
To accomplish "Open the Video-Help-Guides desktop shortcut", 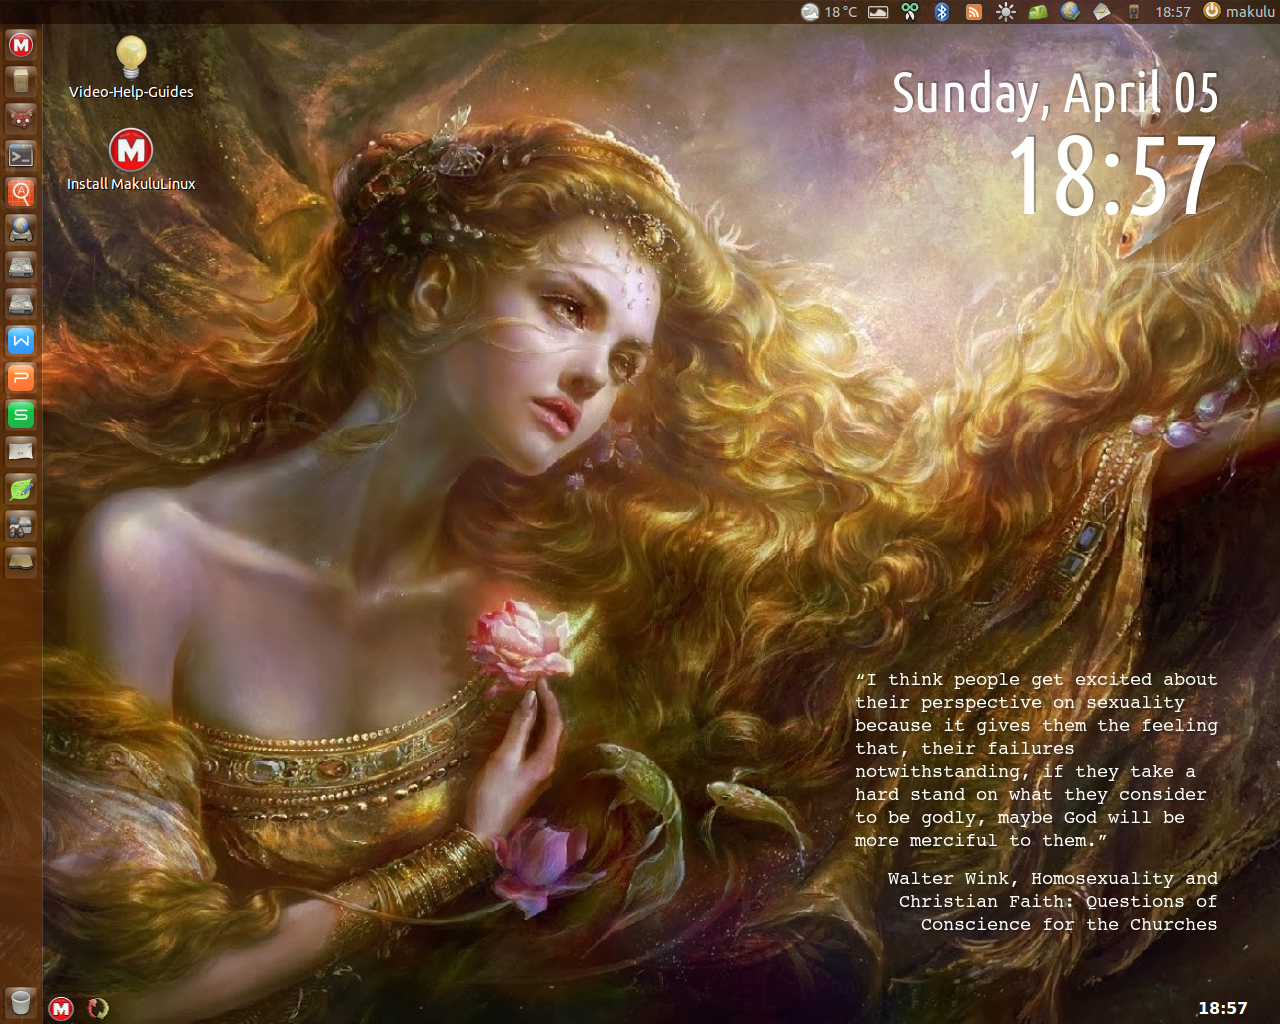I will click(131, 68).
